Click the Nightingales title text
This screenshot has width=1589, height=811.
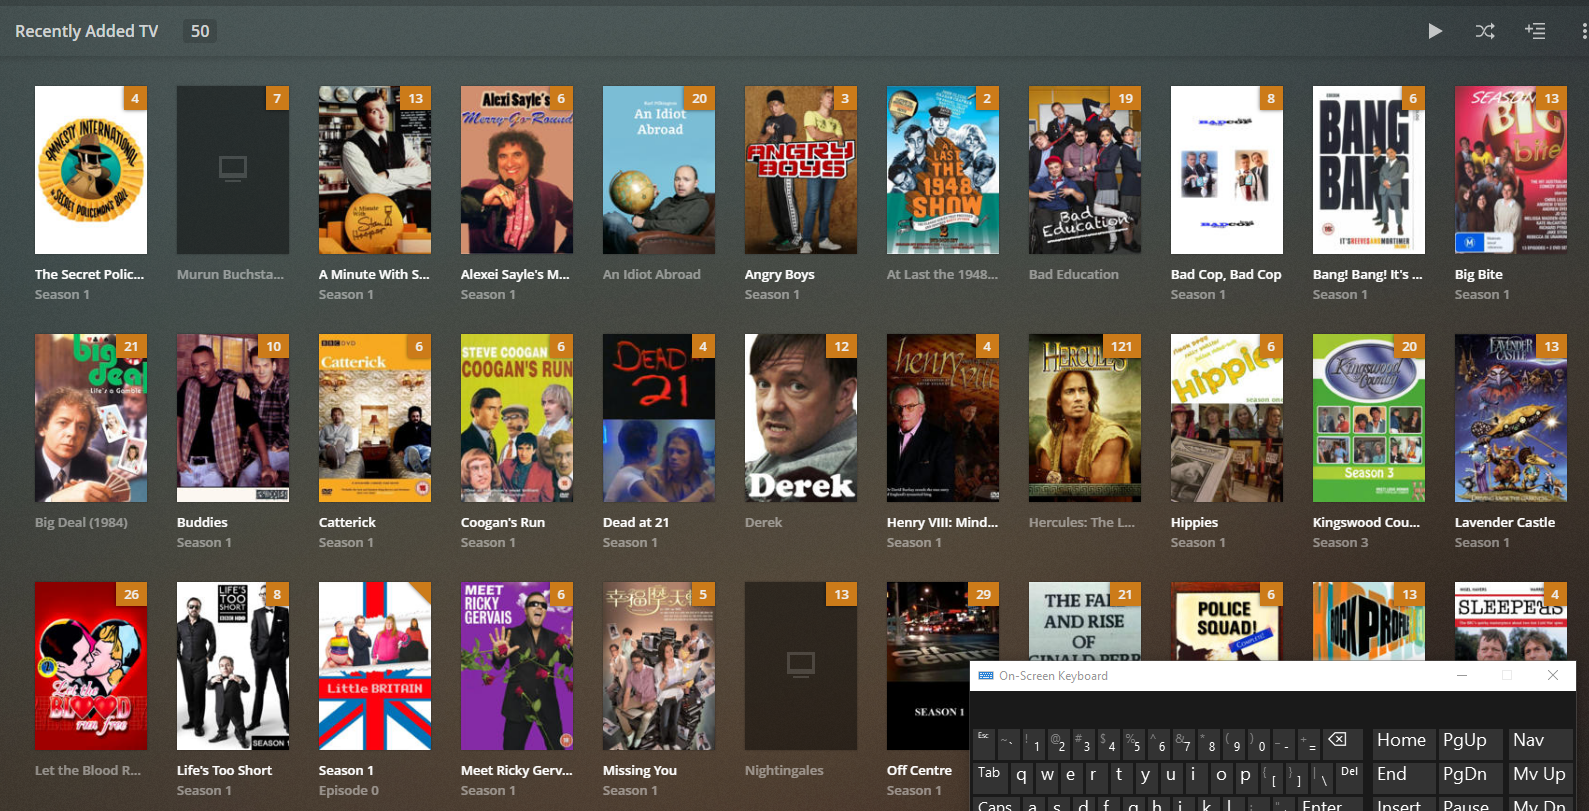pyautogui.click(x=784, y=771)
